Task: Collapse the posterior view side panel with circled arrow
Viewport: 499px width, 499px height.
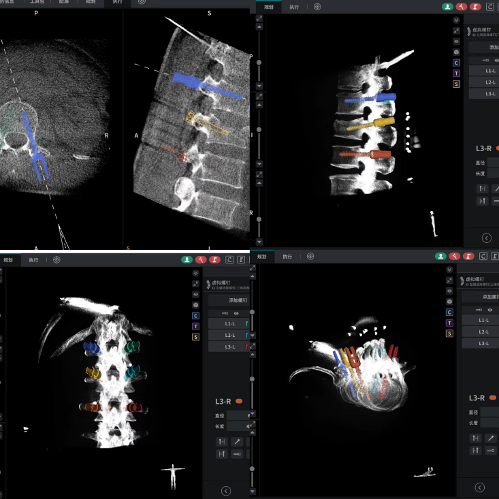Action: point(226,491)
